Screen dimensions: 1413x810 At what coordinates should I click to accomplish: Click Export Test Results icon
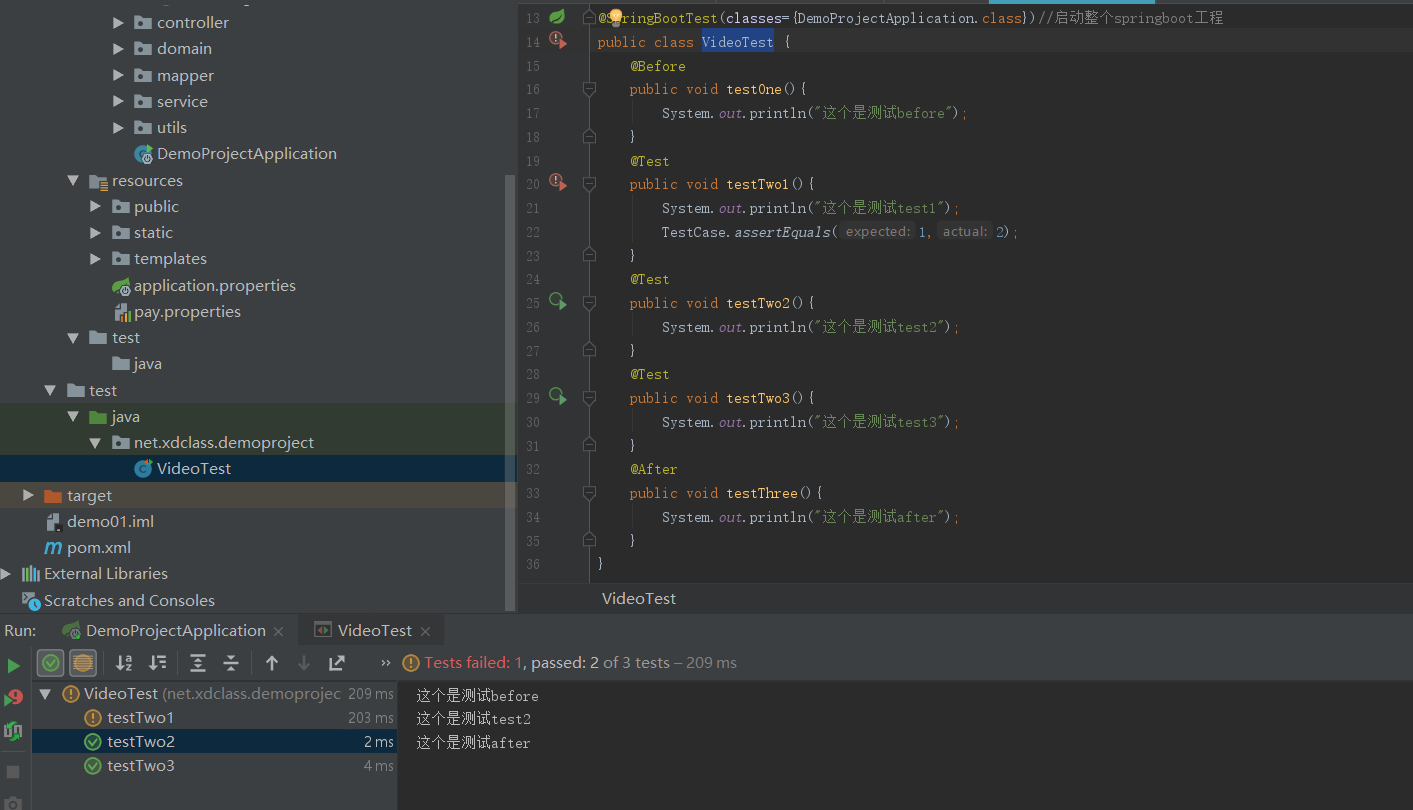(337, 663)
